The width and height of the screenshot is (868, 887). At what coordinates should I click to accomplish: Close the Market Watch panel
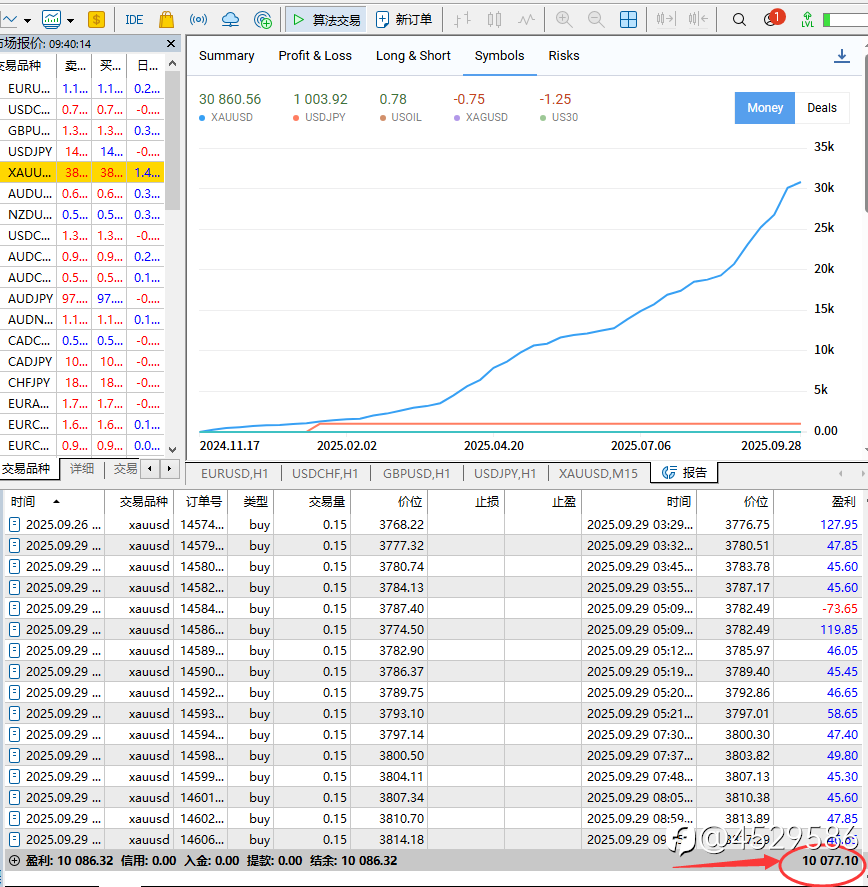click(x=171, y=44)
